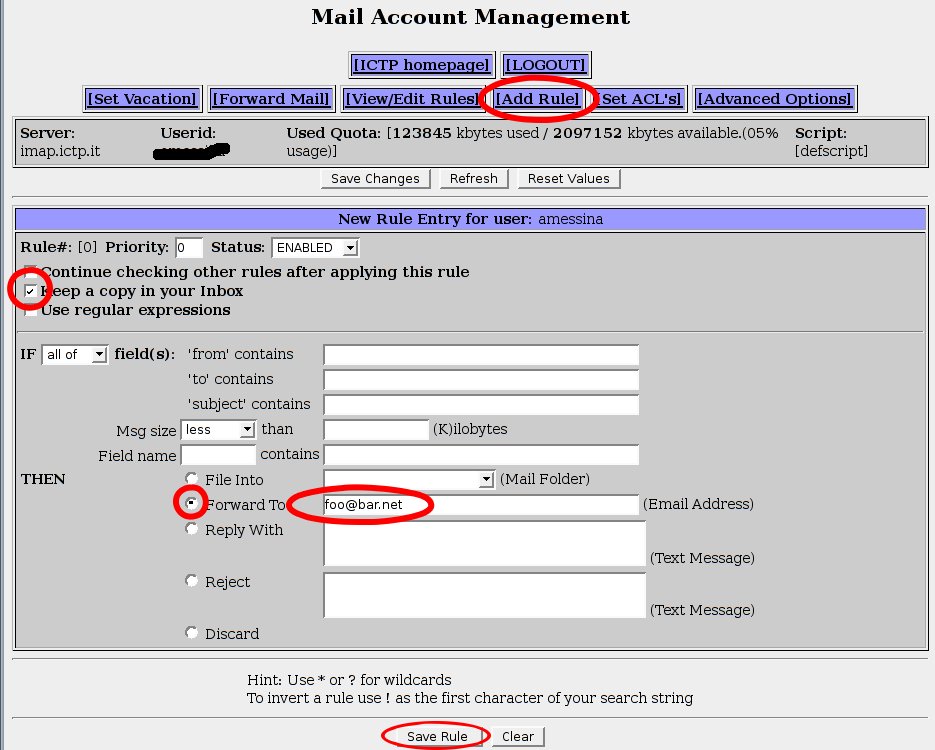935x750 pixels.
Task: Open Advanced Options
Action: (774, 98)
